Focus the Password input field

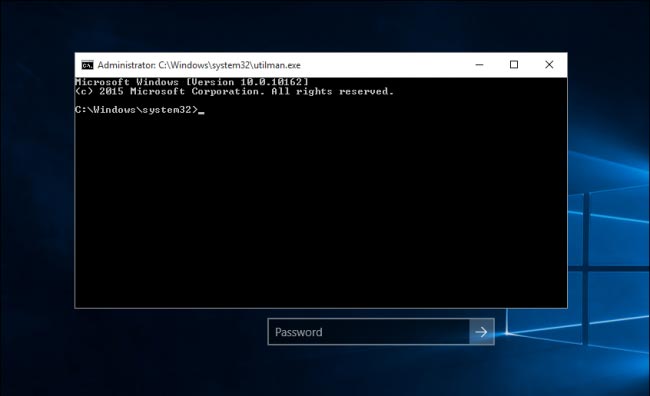pyautogui.click(x=369, y=332)
